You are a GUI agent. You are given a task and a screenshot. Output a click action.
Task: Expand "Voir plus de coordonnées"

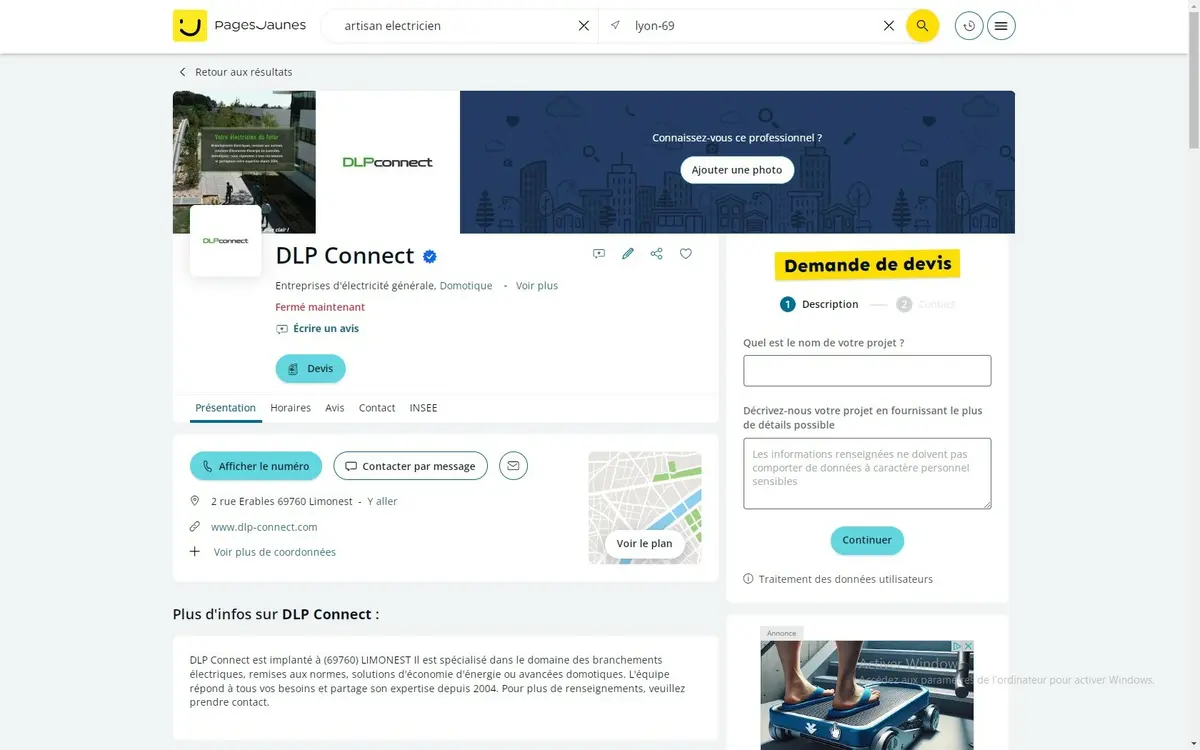(275, 552)
